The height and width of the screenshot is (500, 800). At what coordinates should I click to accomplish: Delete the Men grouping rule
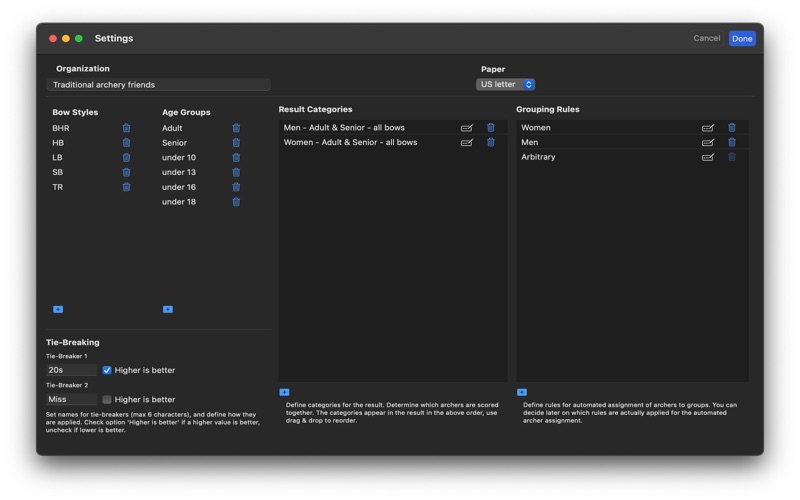(732, 142)
